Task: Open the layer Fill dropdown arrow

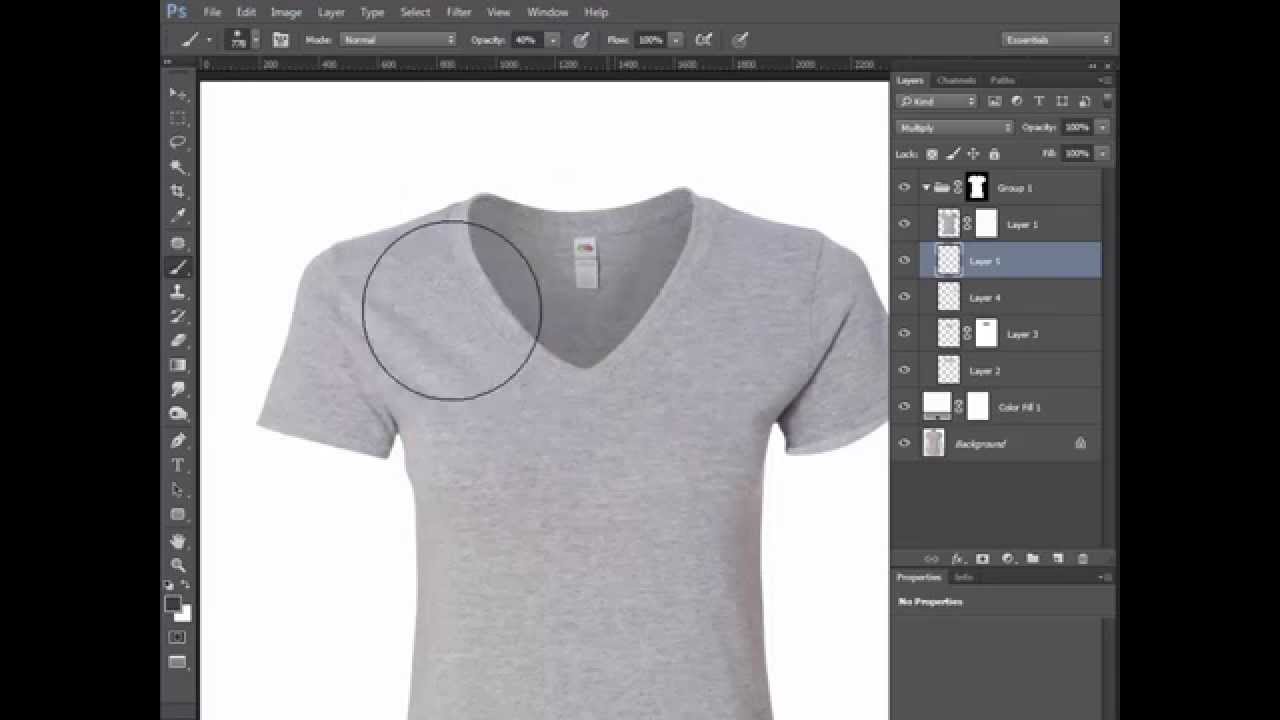Action: (1102, 154)
